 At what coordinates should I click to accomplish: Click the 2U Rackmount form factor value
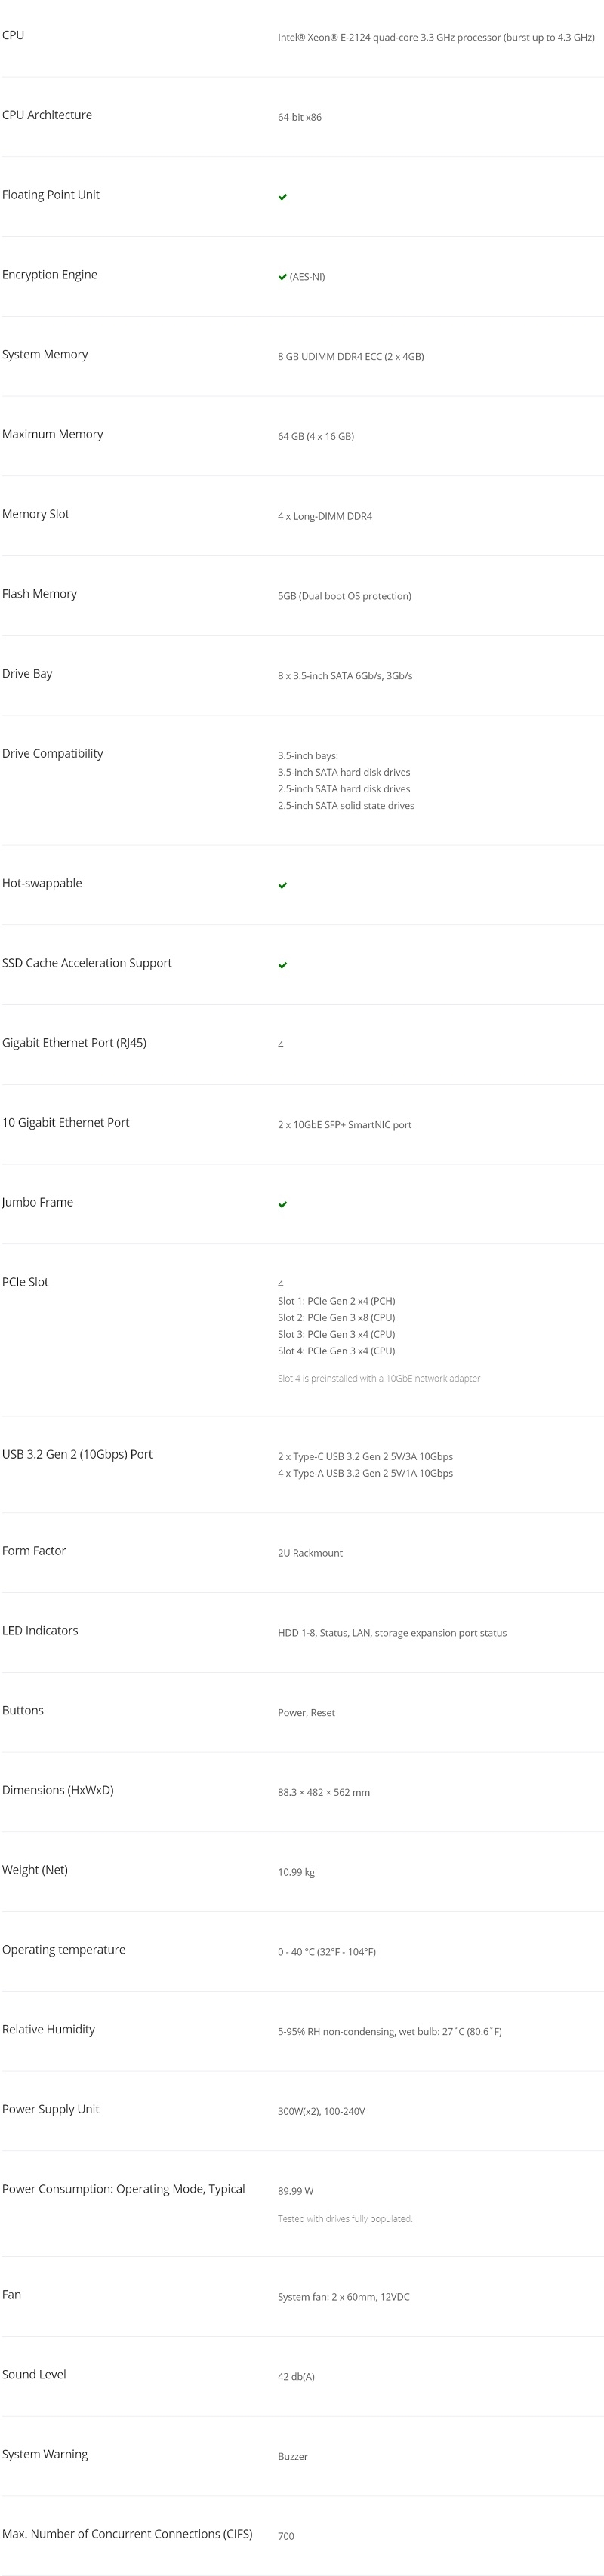point(310,1553)
